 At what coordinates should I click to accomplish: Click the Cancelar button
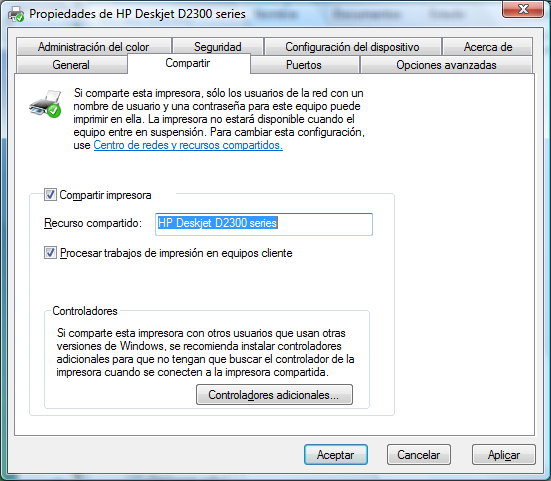tap(419, 455)
